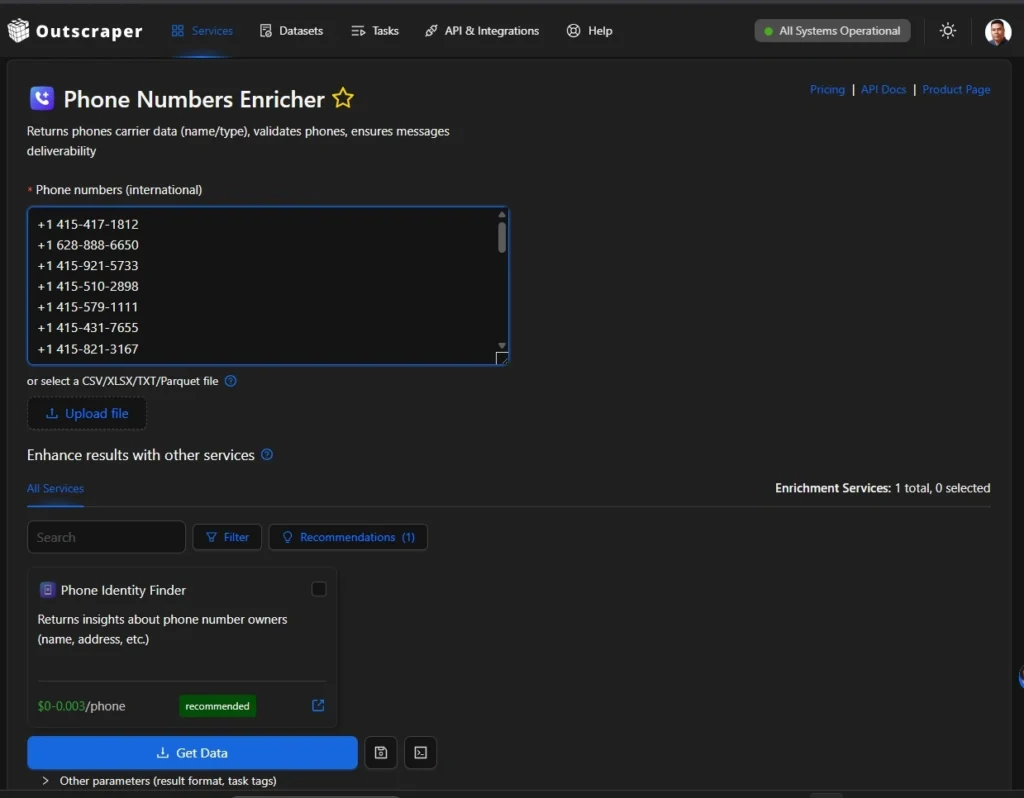Click the Phone Identity Finder title

pyautogui.click(x=123, y=590)
